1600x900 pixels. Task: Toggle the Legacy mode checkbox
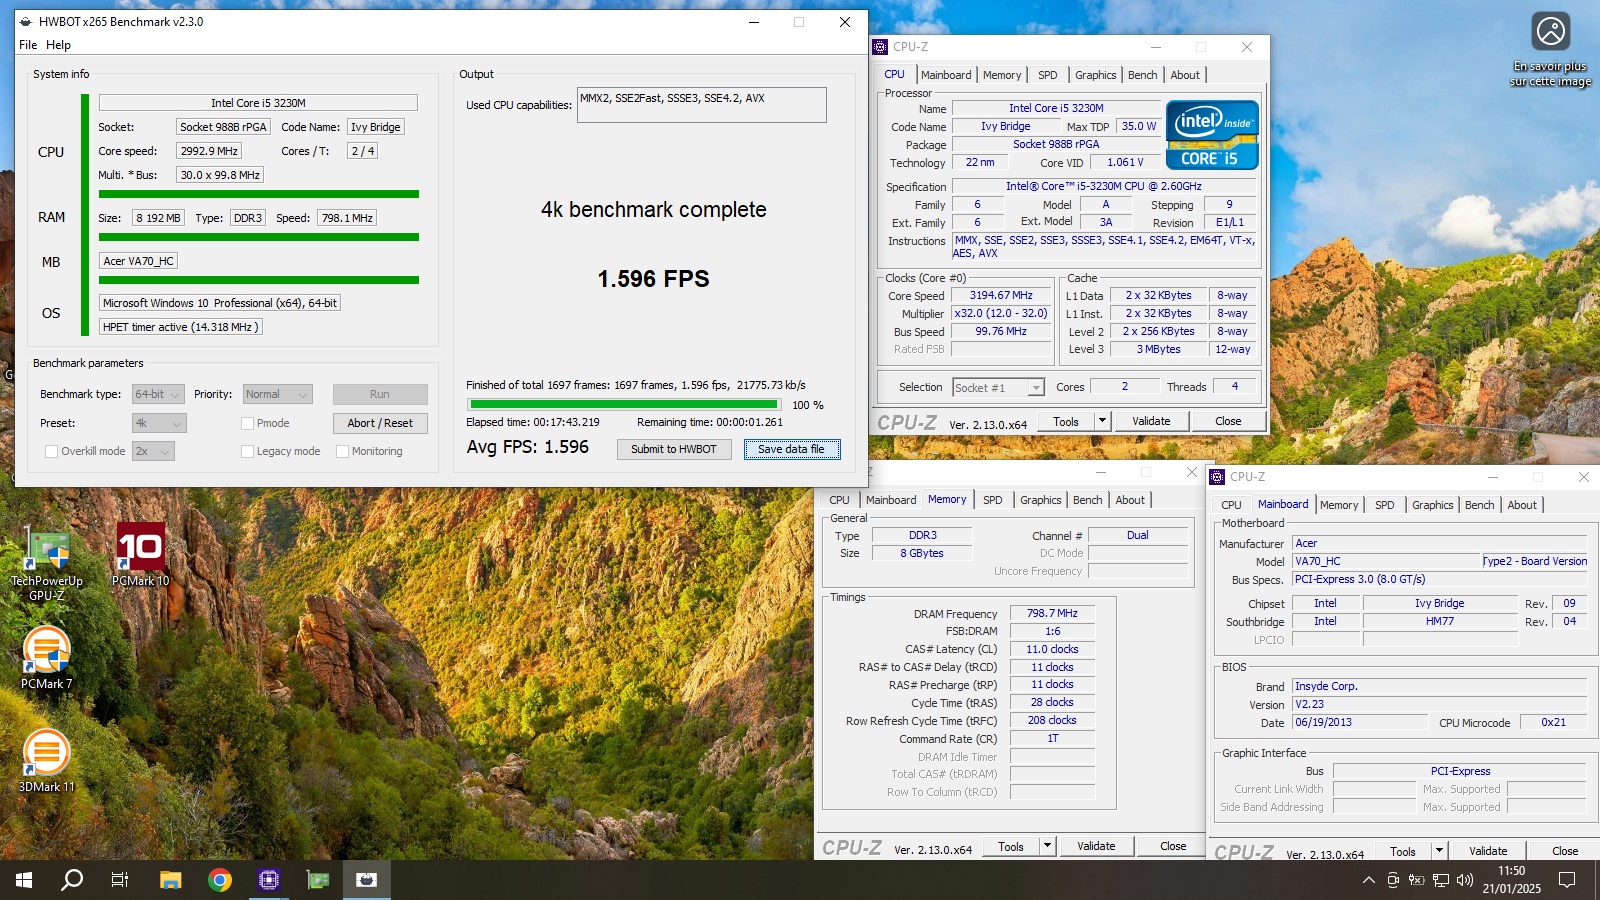(x=247, y=451)
